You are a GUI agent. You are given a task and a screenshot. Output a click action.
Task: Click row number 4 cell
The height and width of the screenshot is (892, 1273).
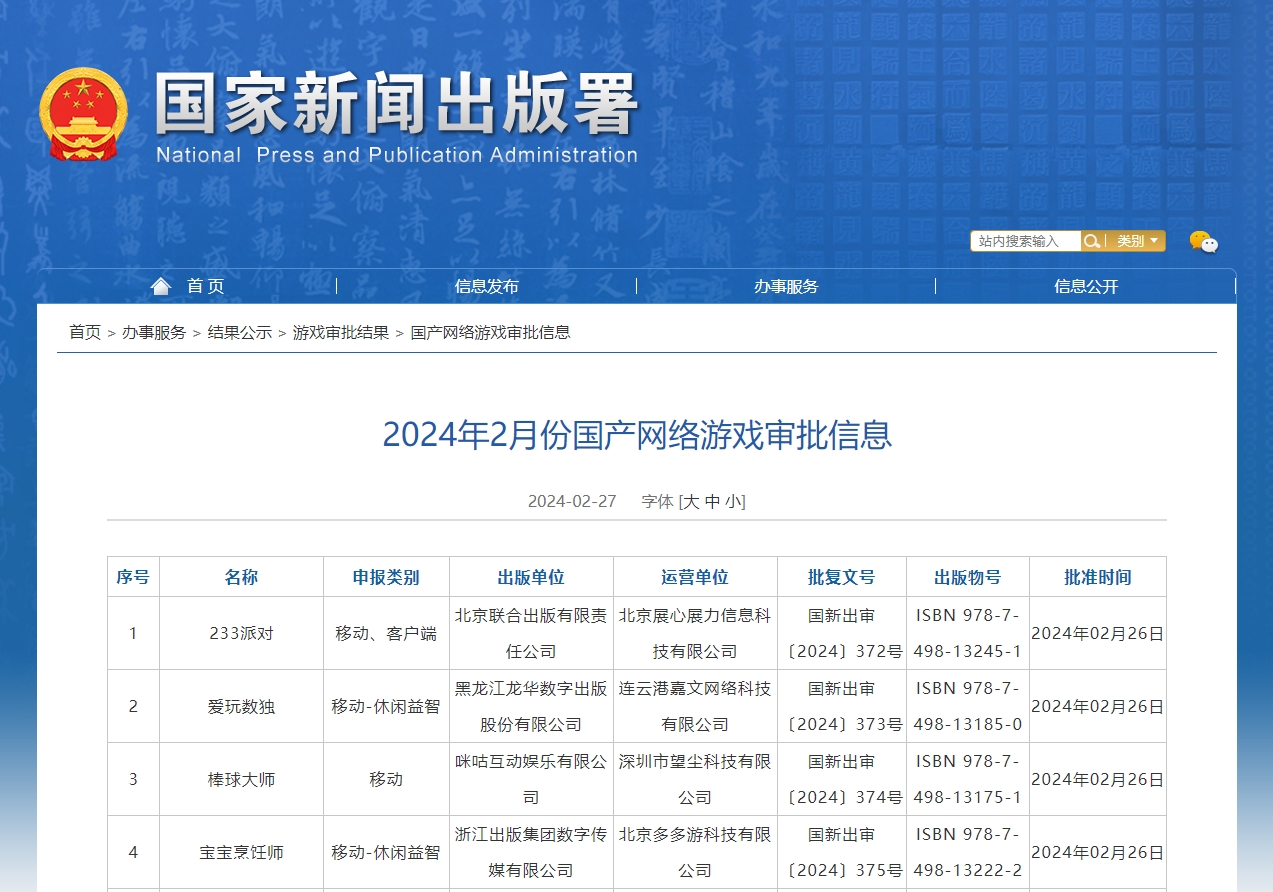pos(133,853)
